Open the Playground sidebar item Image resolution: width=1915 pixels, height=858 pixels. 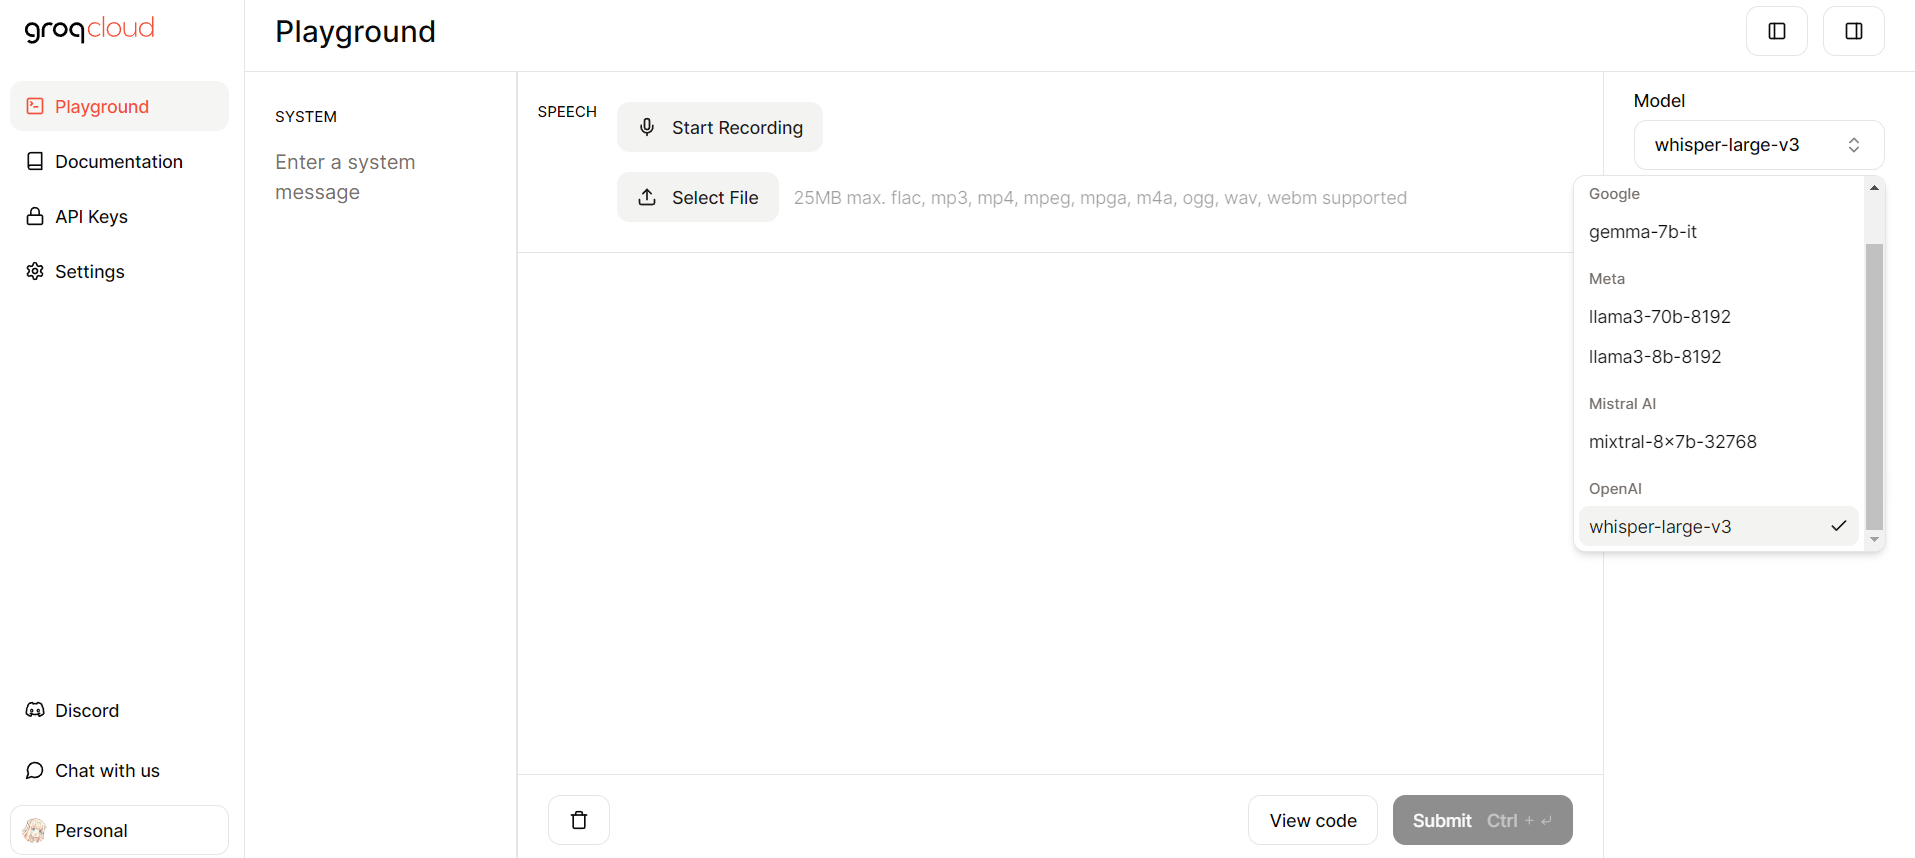pos(119,106)
